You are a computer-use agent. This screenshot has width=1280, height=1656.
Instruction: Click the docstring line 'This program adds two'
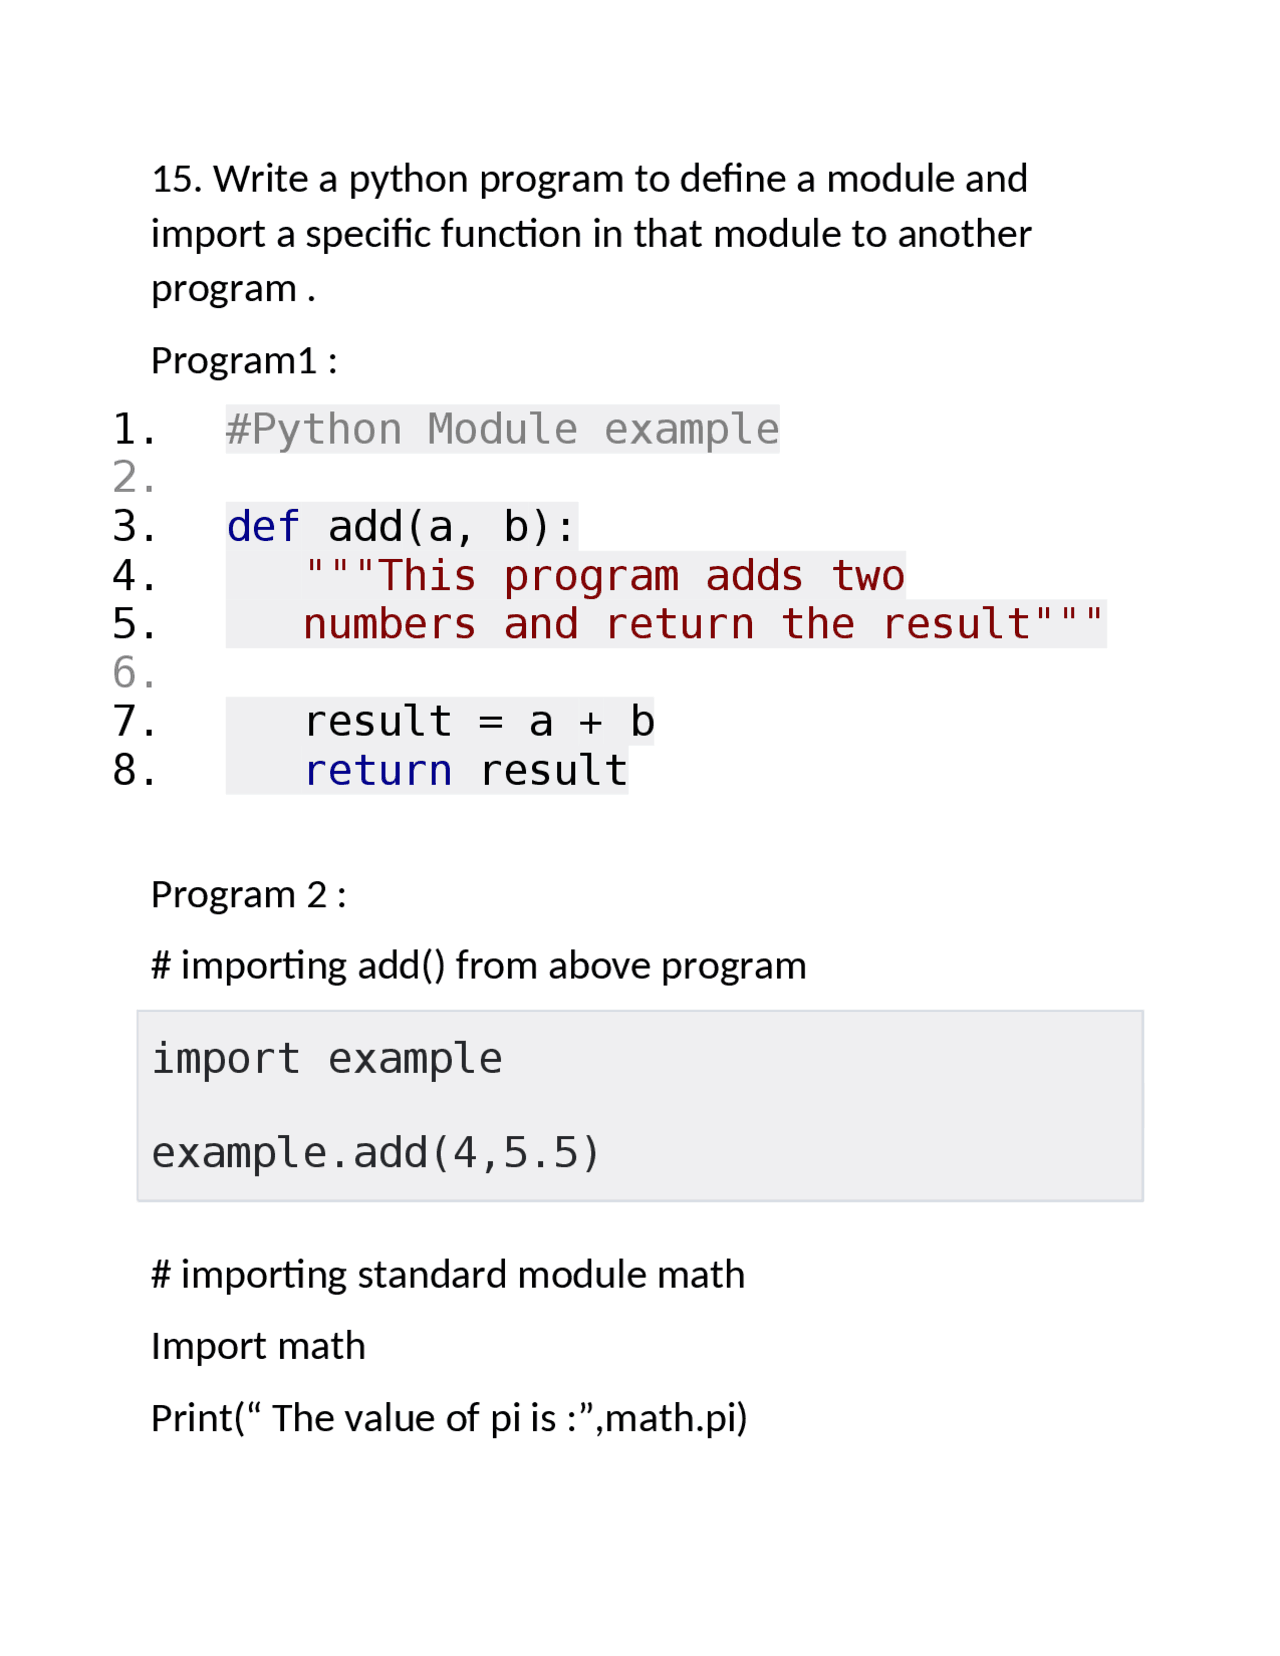click(604, 575)
